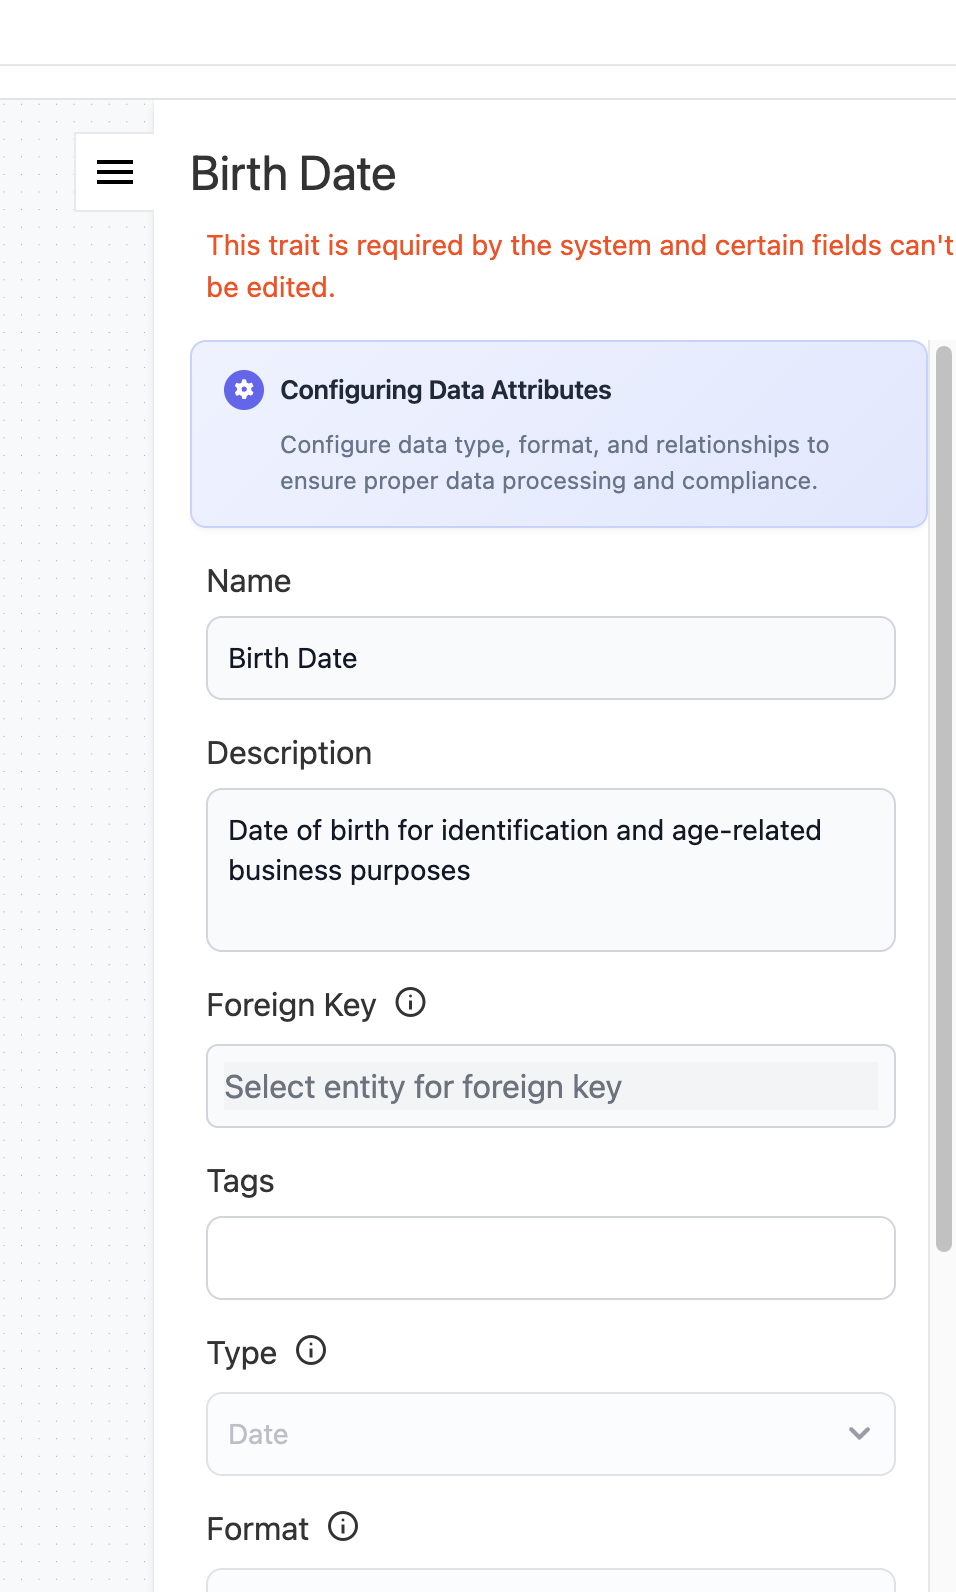Screen dimensions: 956x1592
Task: Click the Birth Date page heading
Action: point(293,174)
